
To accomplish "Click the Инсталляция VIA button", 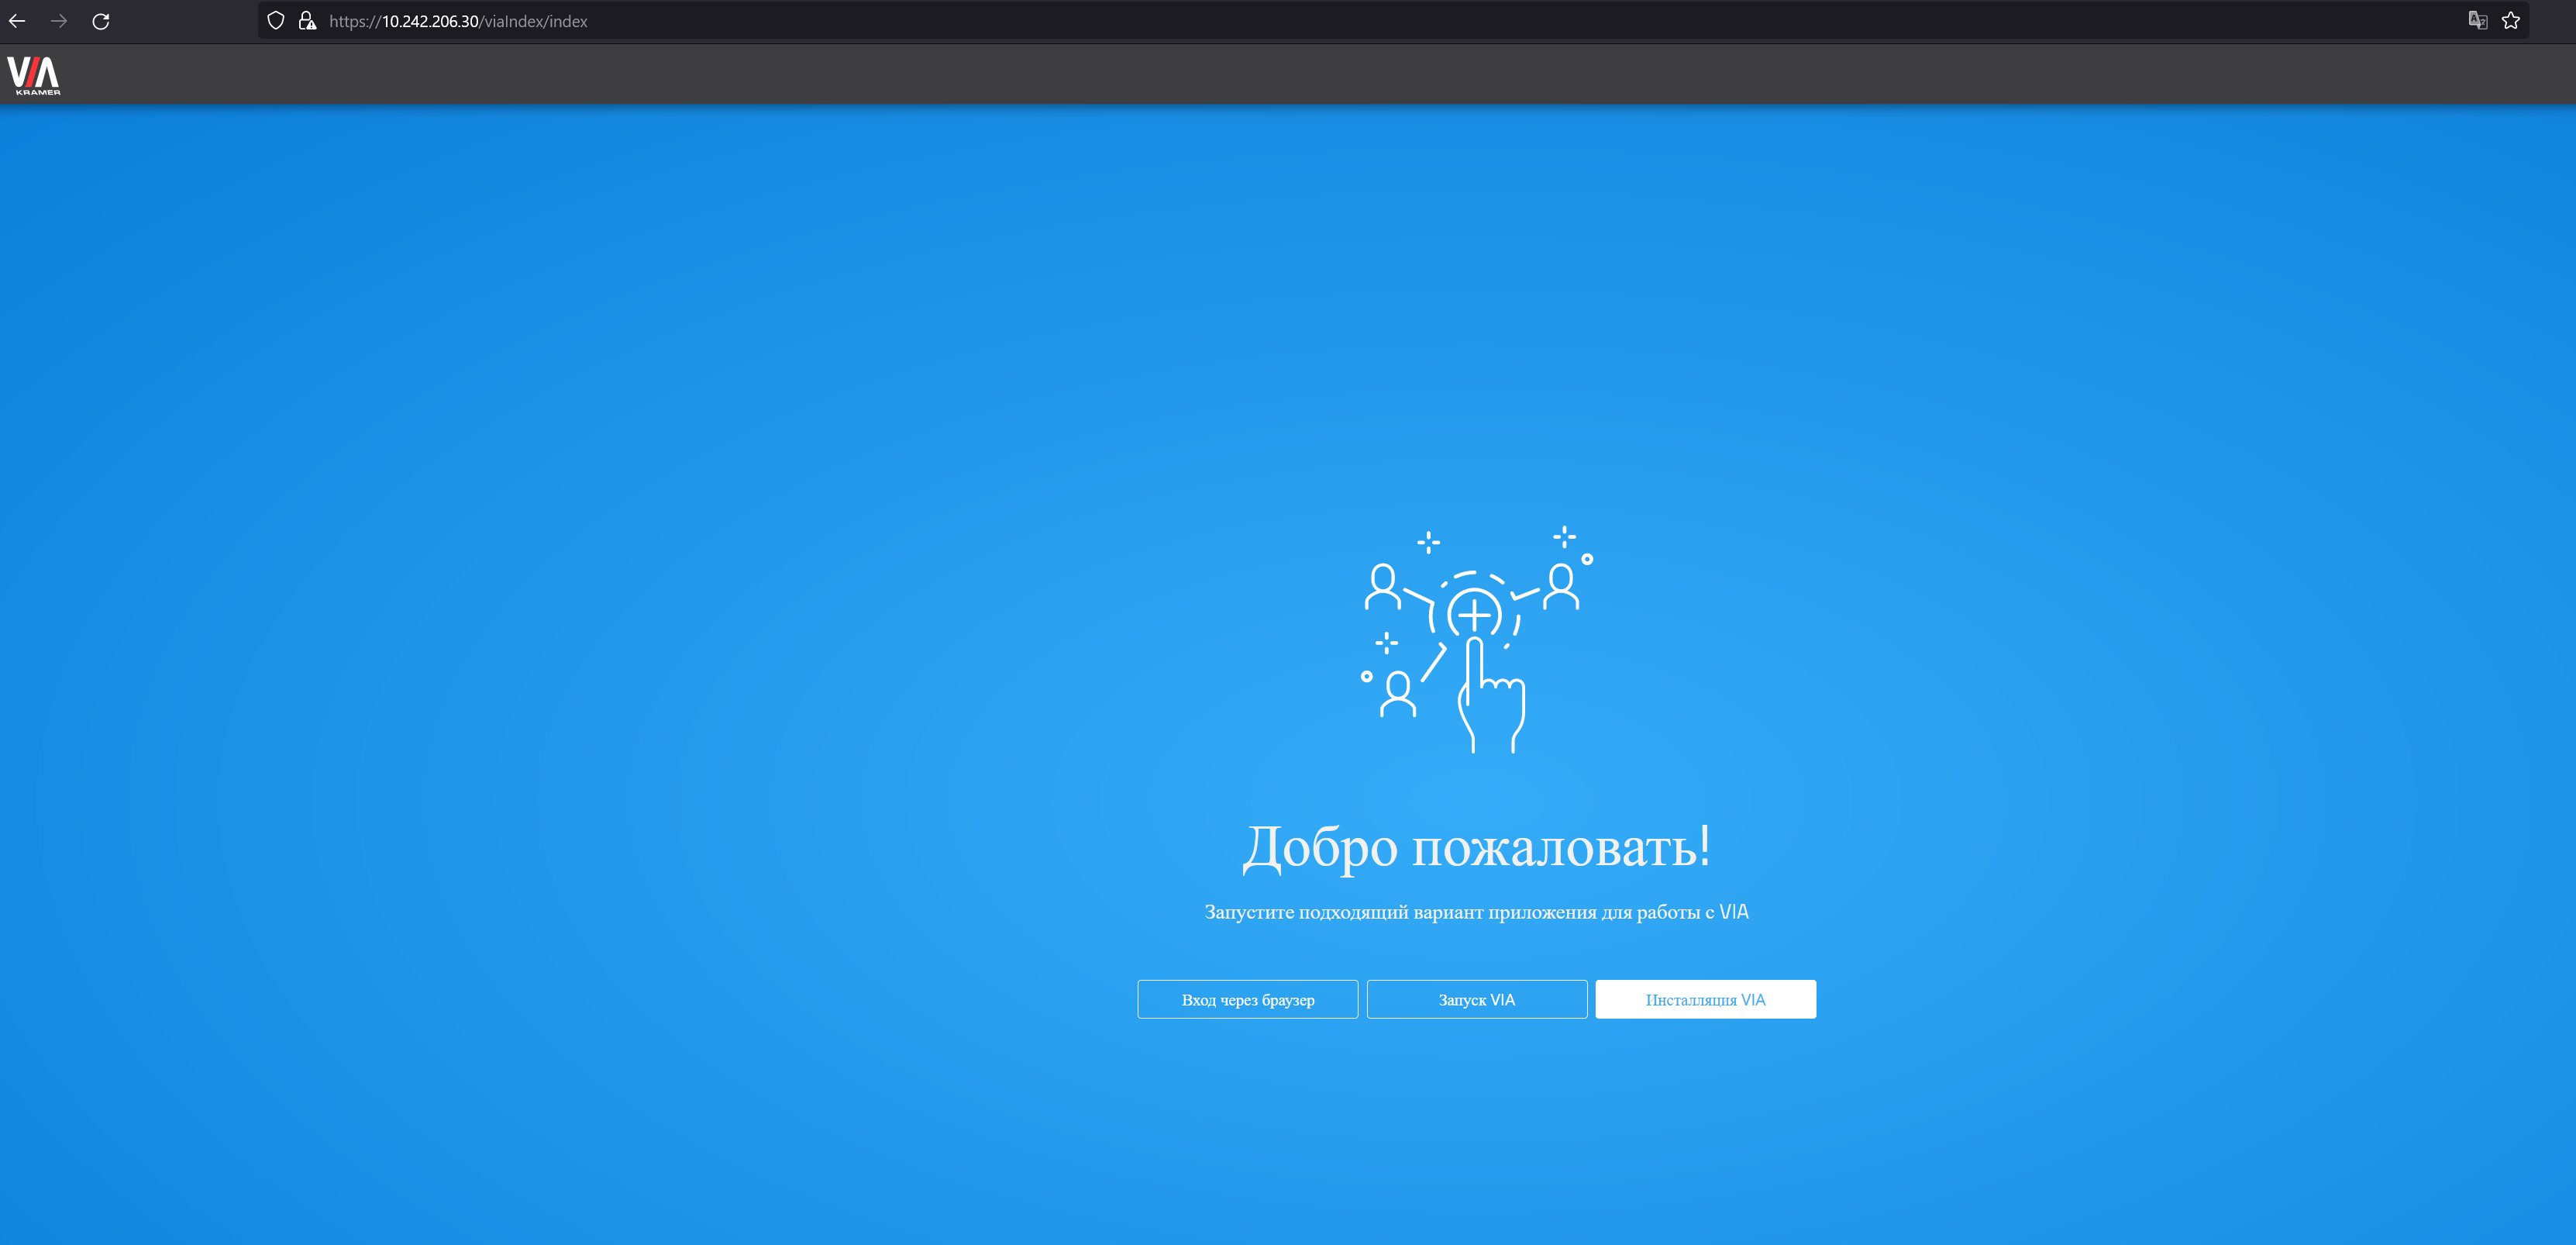I will (1705, 999).
